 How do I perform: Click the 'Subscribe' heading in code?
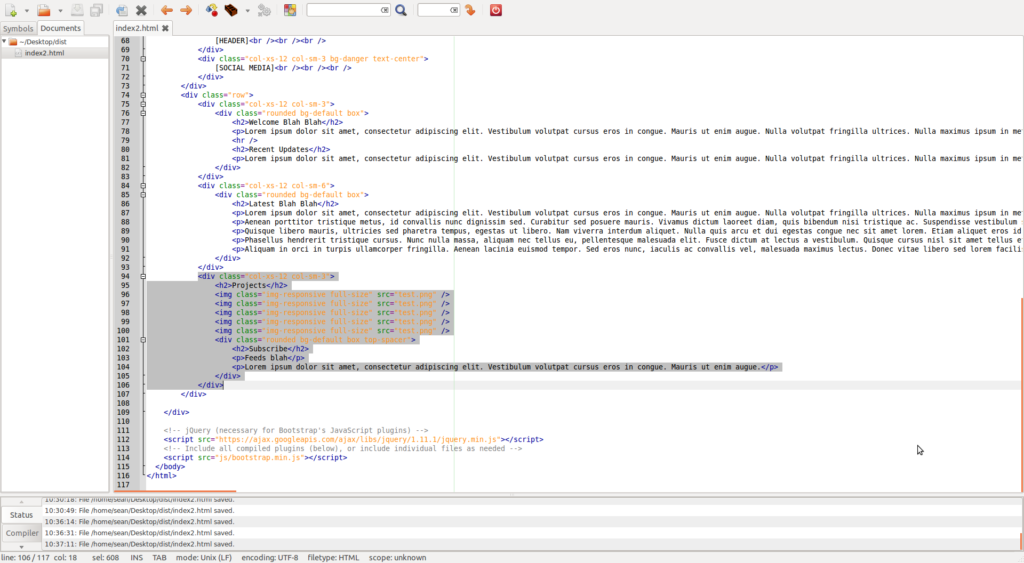pyautogui.click(x=268, y=349)
